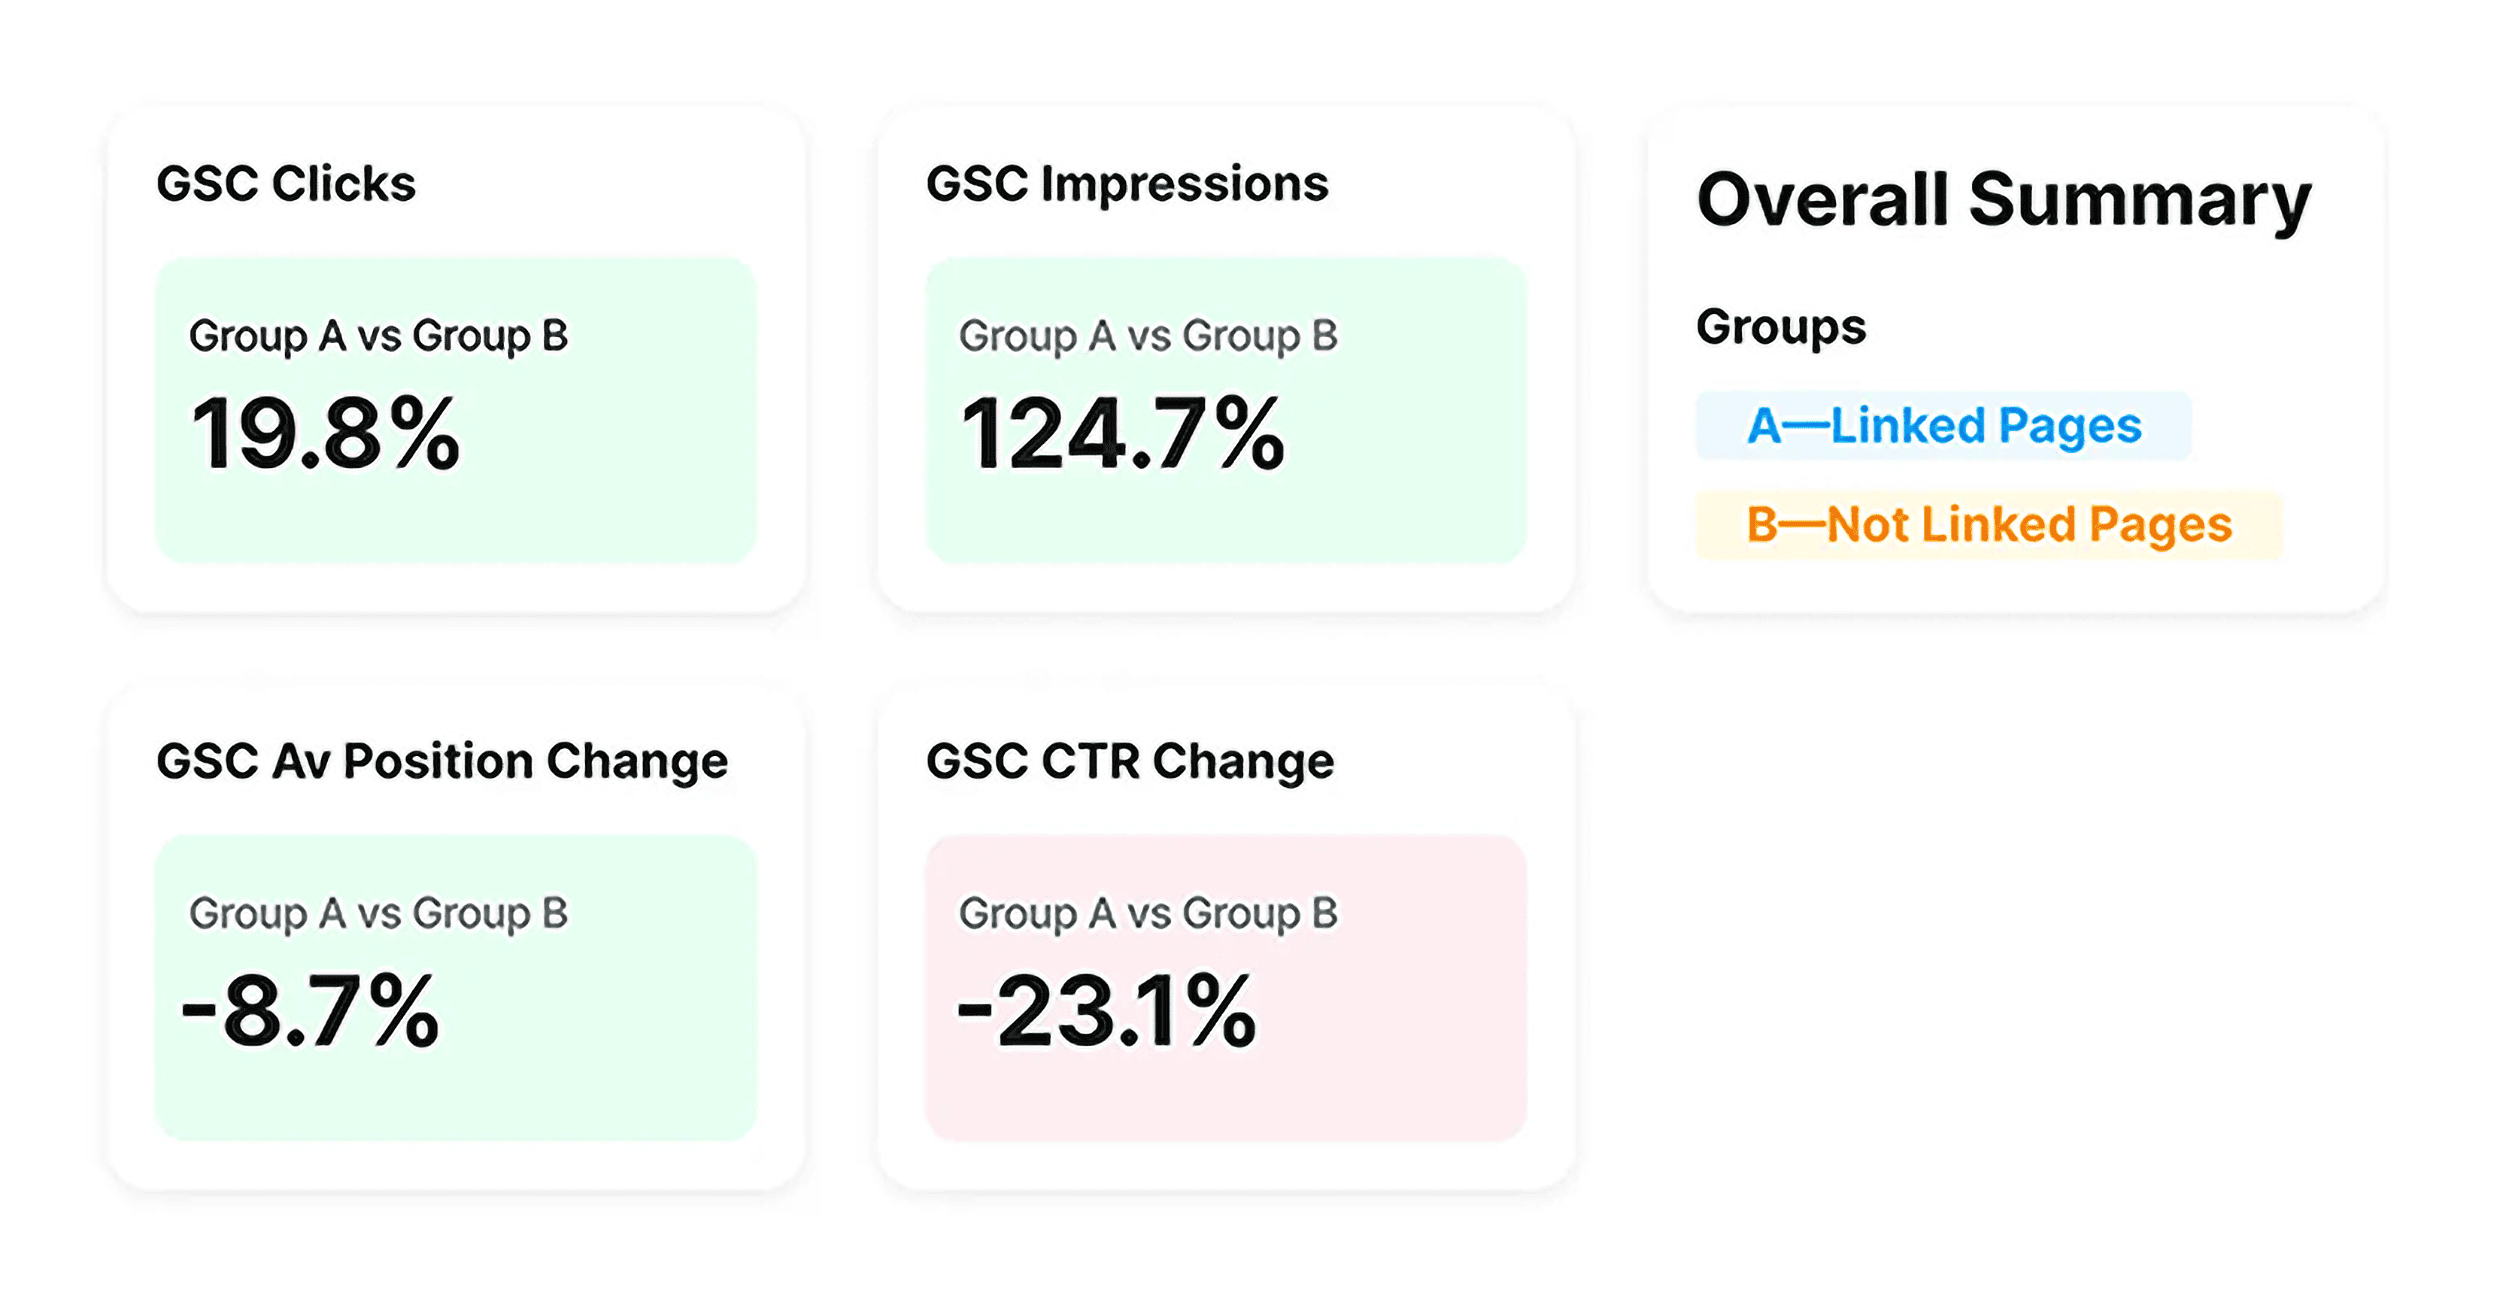Click Group A vs Group B in CTR card
Viewport: 2500px width, 1297px height.
pos(1148,914)
